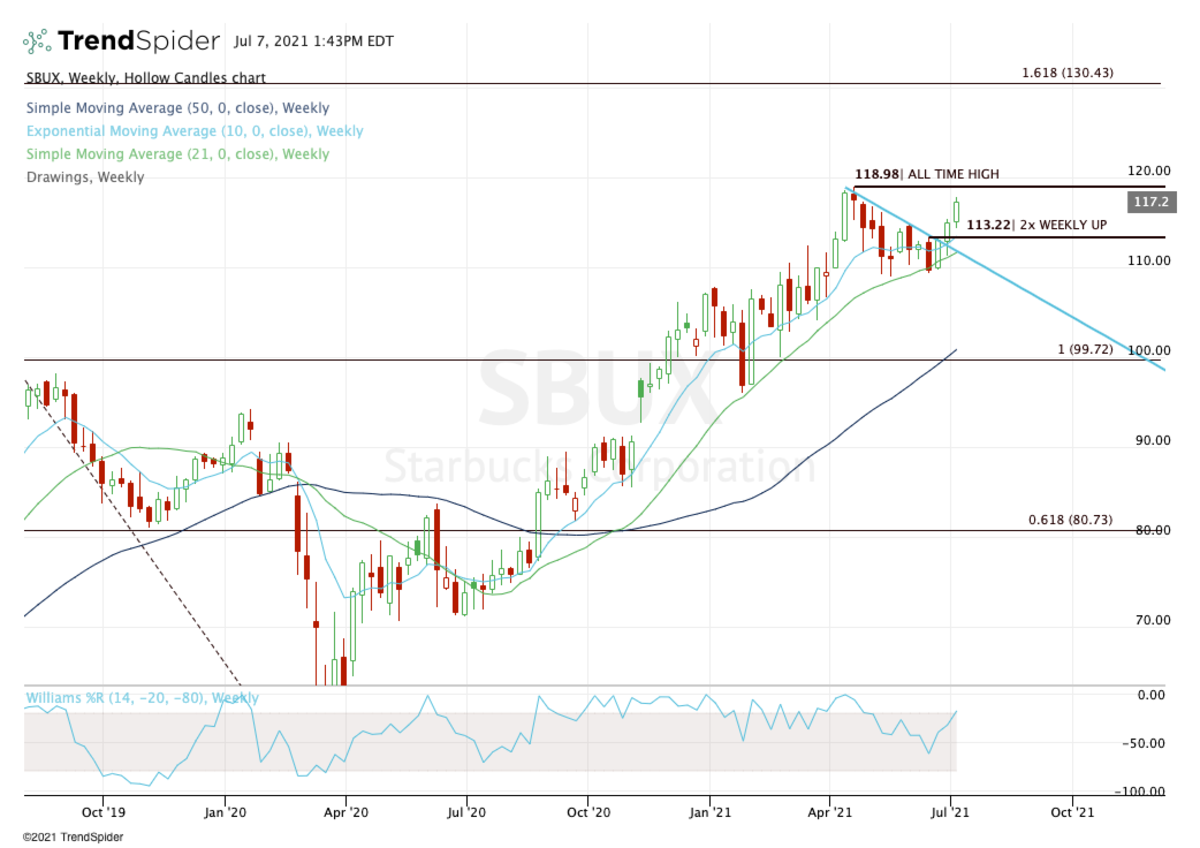
Task: Click the ©2021 TrendSpider copyright text
Action: (x=69, y=836)
